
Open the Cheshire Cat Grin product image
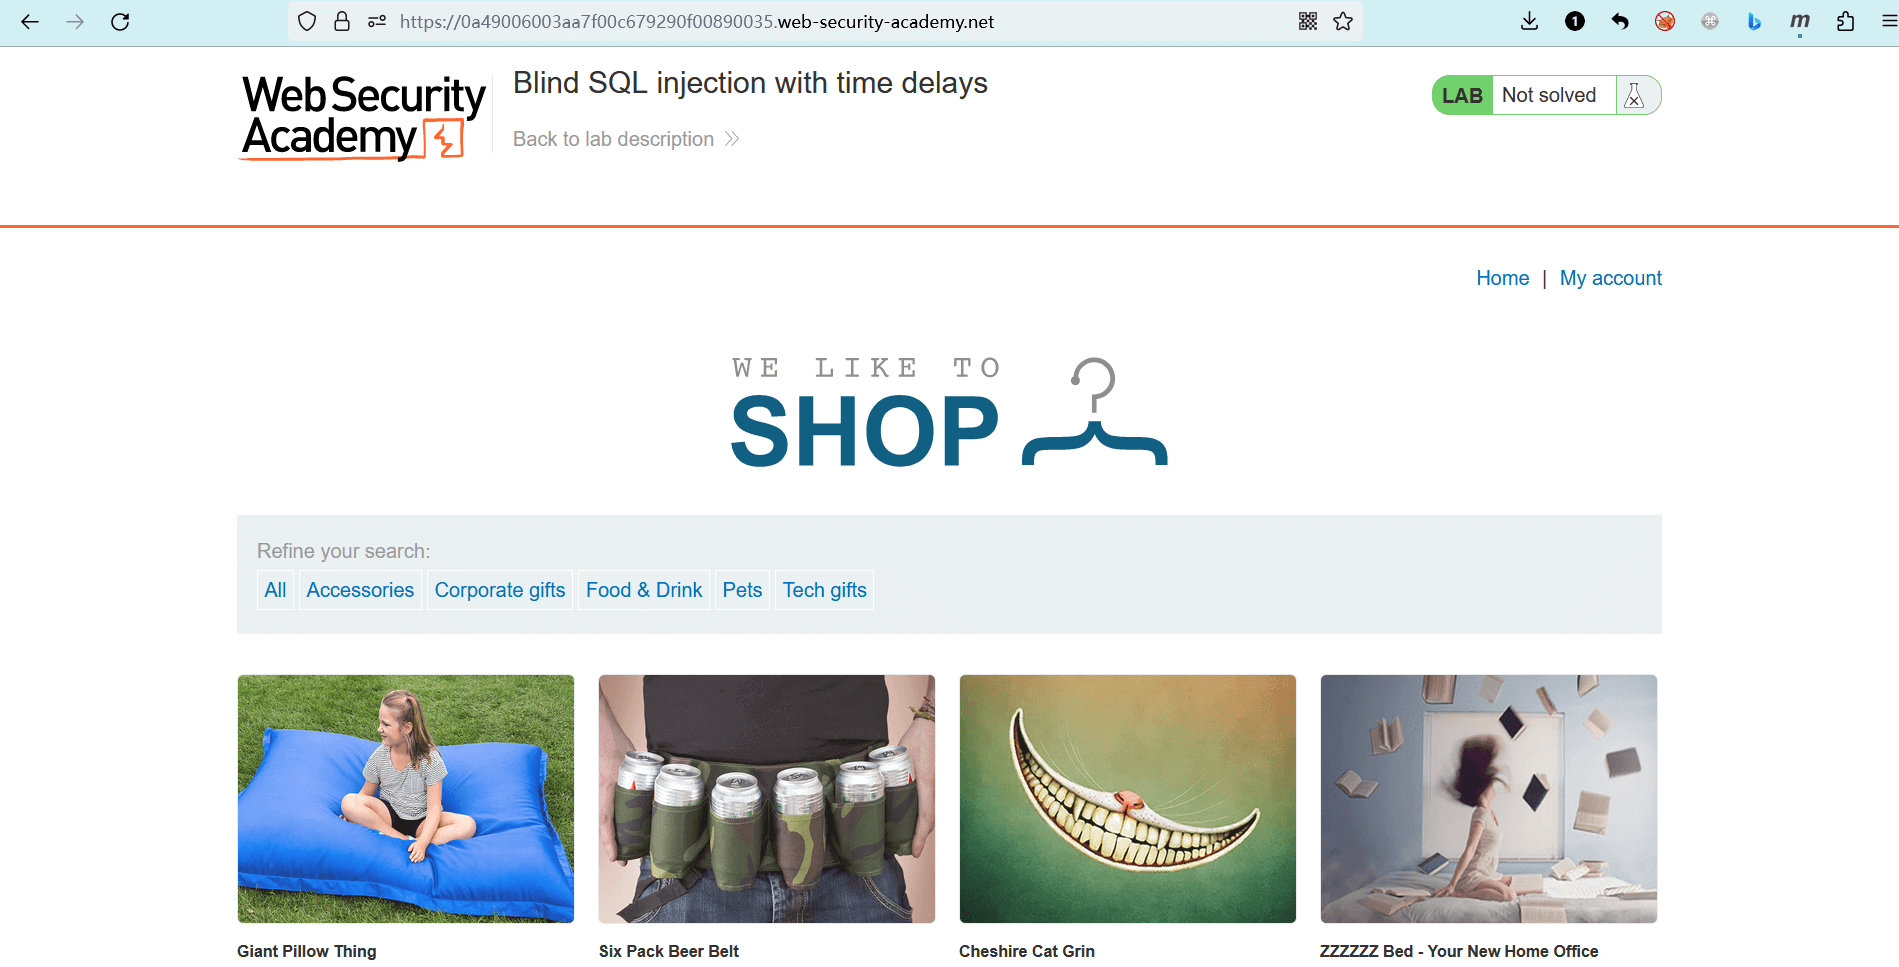pos(1128,799)
